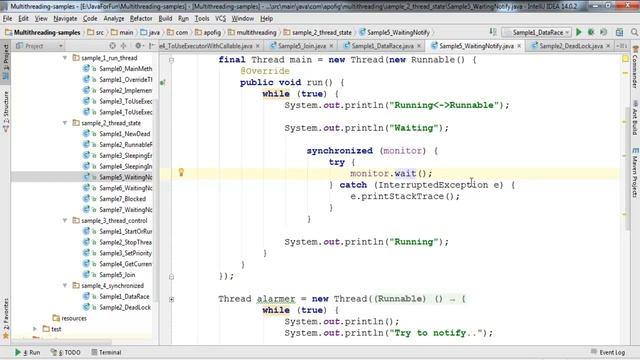Click the apofig breadcrumb
Viewport: 640px width, 360px height.
[208, 32]
